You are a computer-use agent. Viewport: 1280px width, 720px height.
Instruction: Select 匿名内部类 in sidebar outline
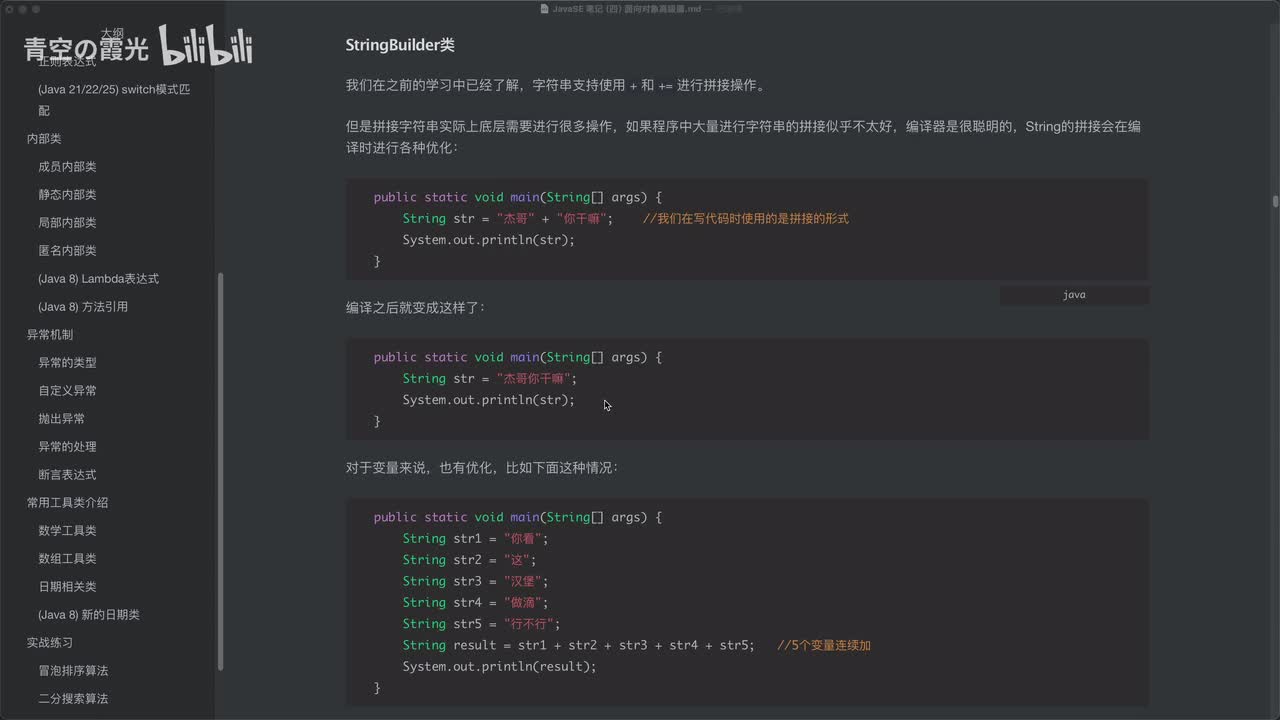[x=67, y=251]
